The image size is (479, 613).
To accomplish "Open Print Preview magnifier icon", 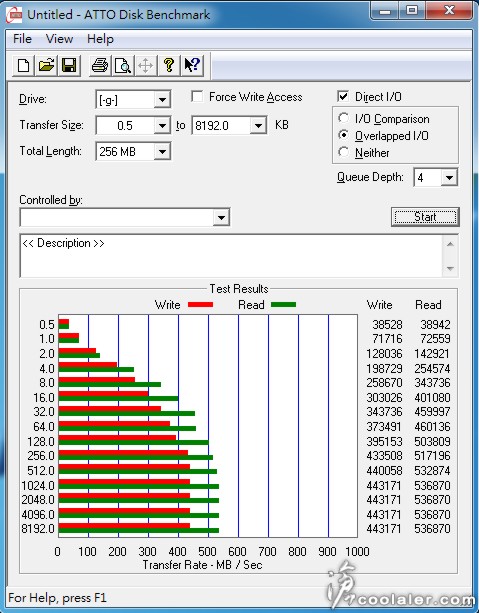I will click(122, 65).
